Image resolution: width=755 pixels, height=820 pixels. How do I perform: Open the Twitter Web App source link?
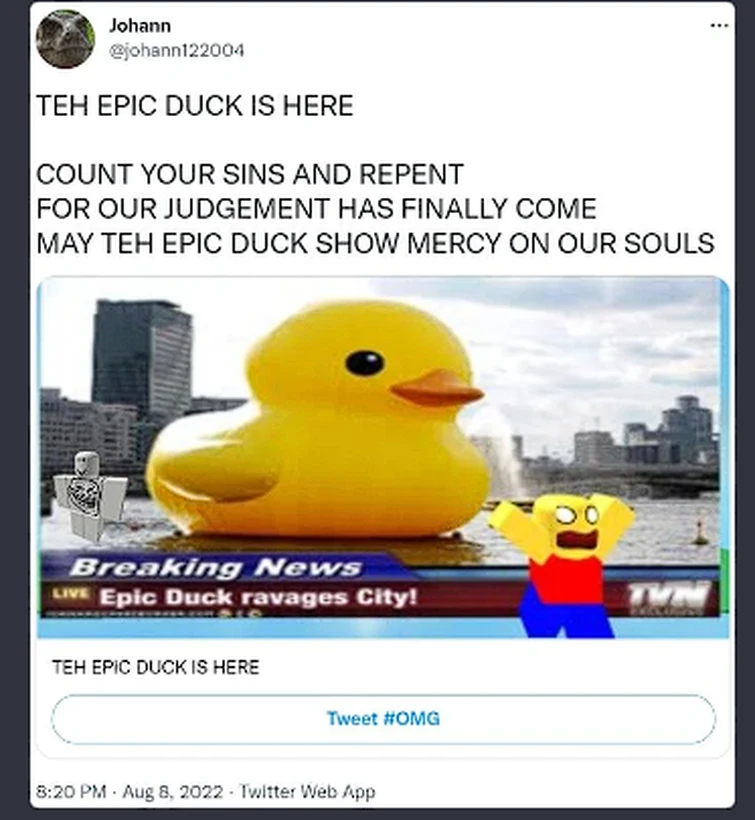(307, 791)
